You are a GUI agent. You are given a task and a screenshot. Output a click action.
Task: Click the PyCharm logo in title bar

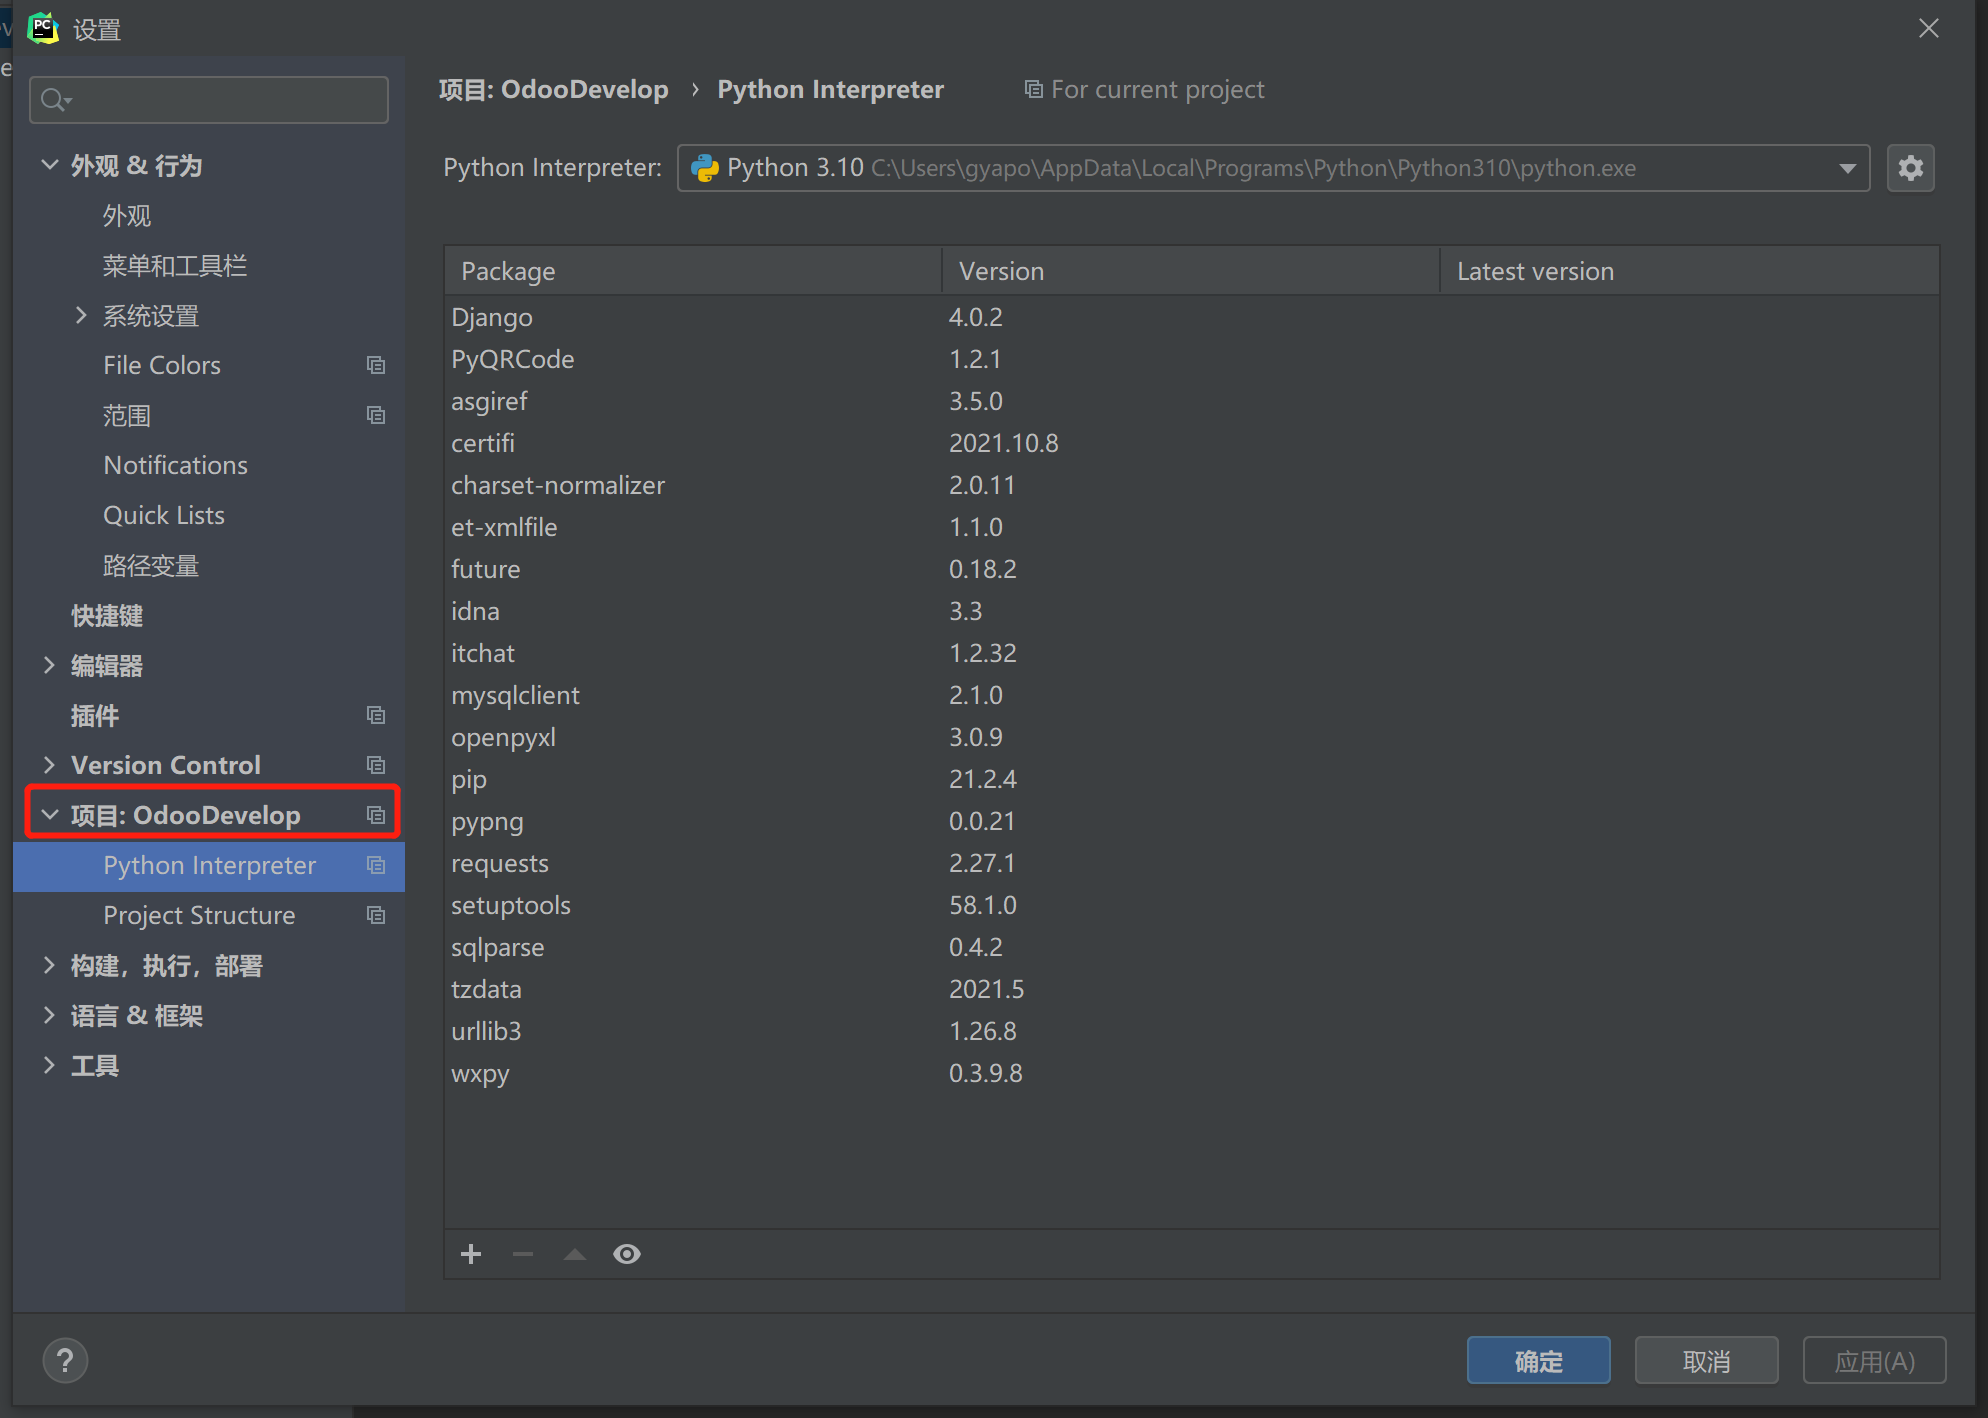pyautogui.click(x=43, y=28)
